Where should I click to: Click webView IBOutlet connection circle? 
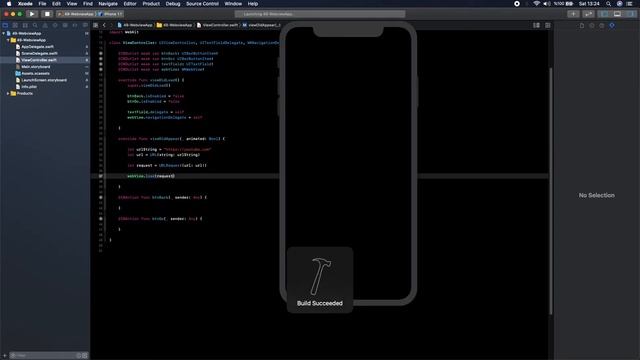pyautogui.click(x=101, y=69)
